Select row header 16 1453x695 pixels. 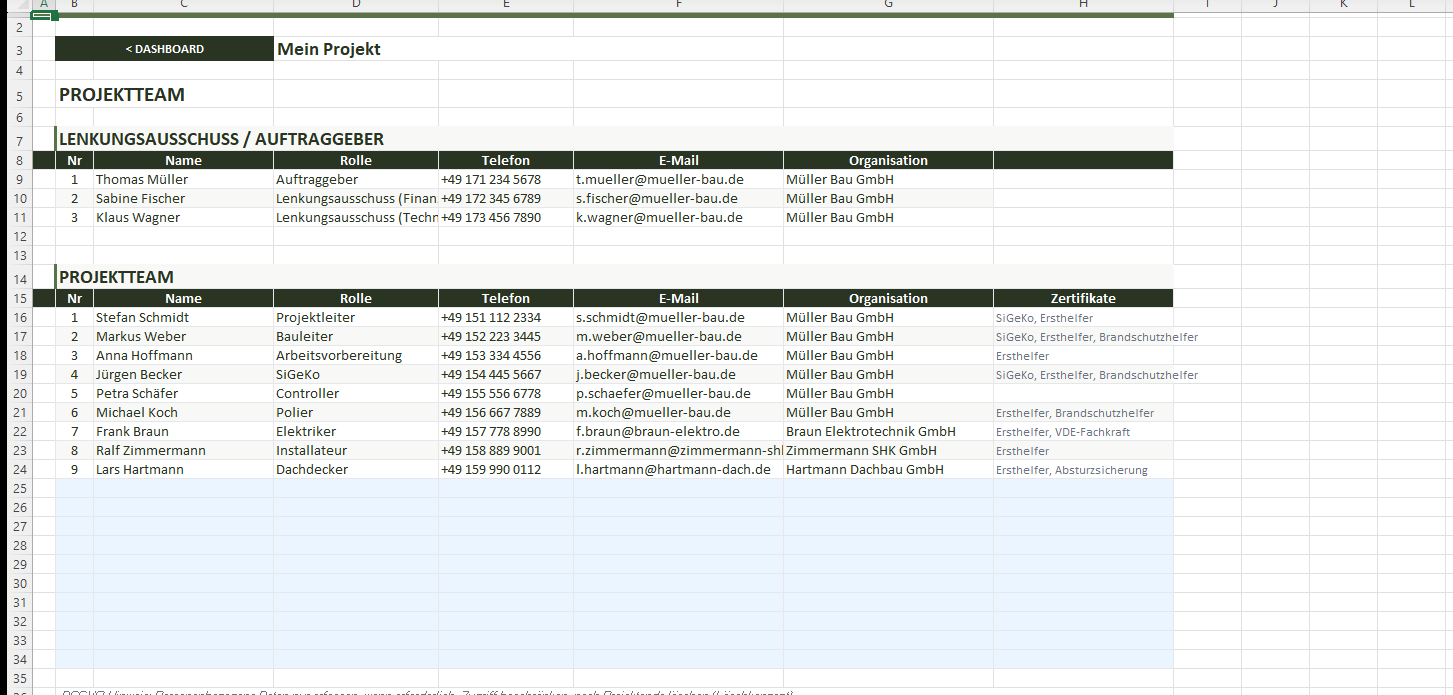[15, 317]
